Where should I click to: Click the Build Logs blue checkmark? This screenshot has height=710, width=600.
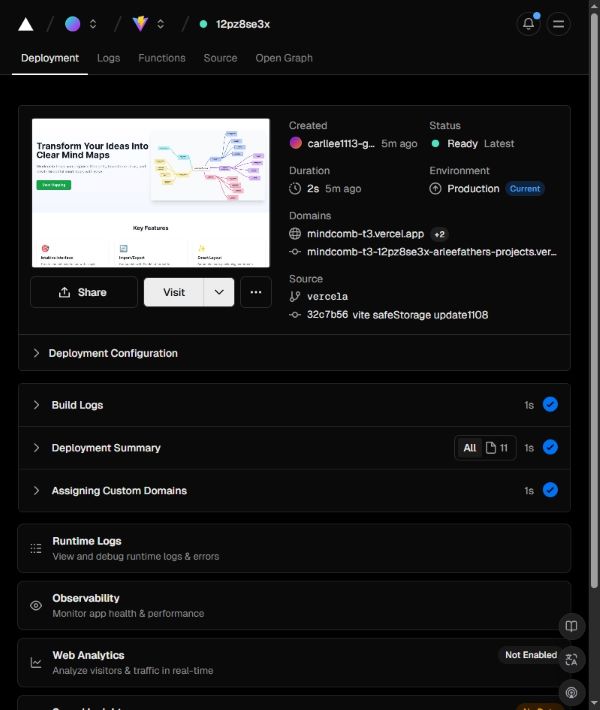pos(550,404)
